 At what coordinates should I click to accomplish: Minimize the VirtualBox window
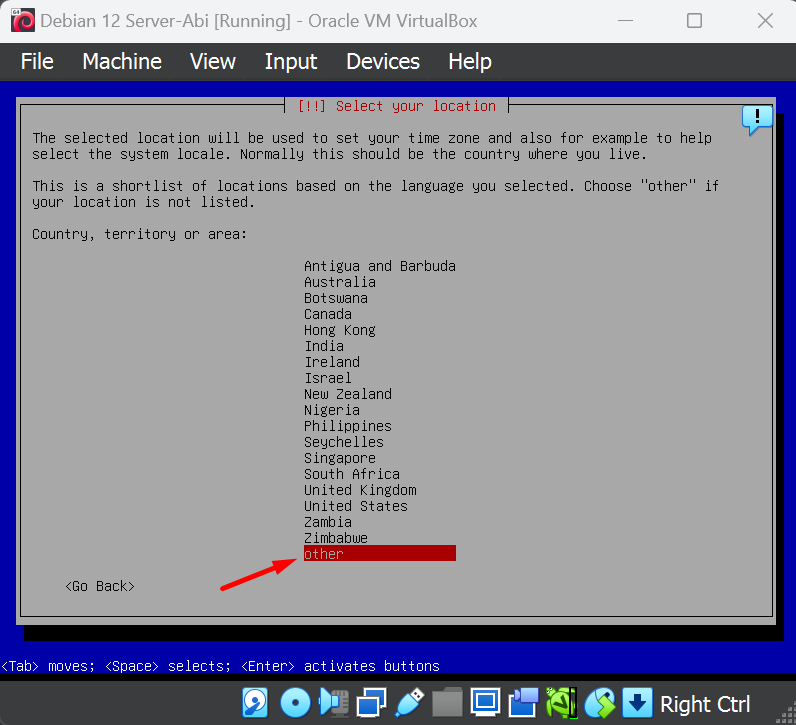click(x=625, y=21)
